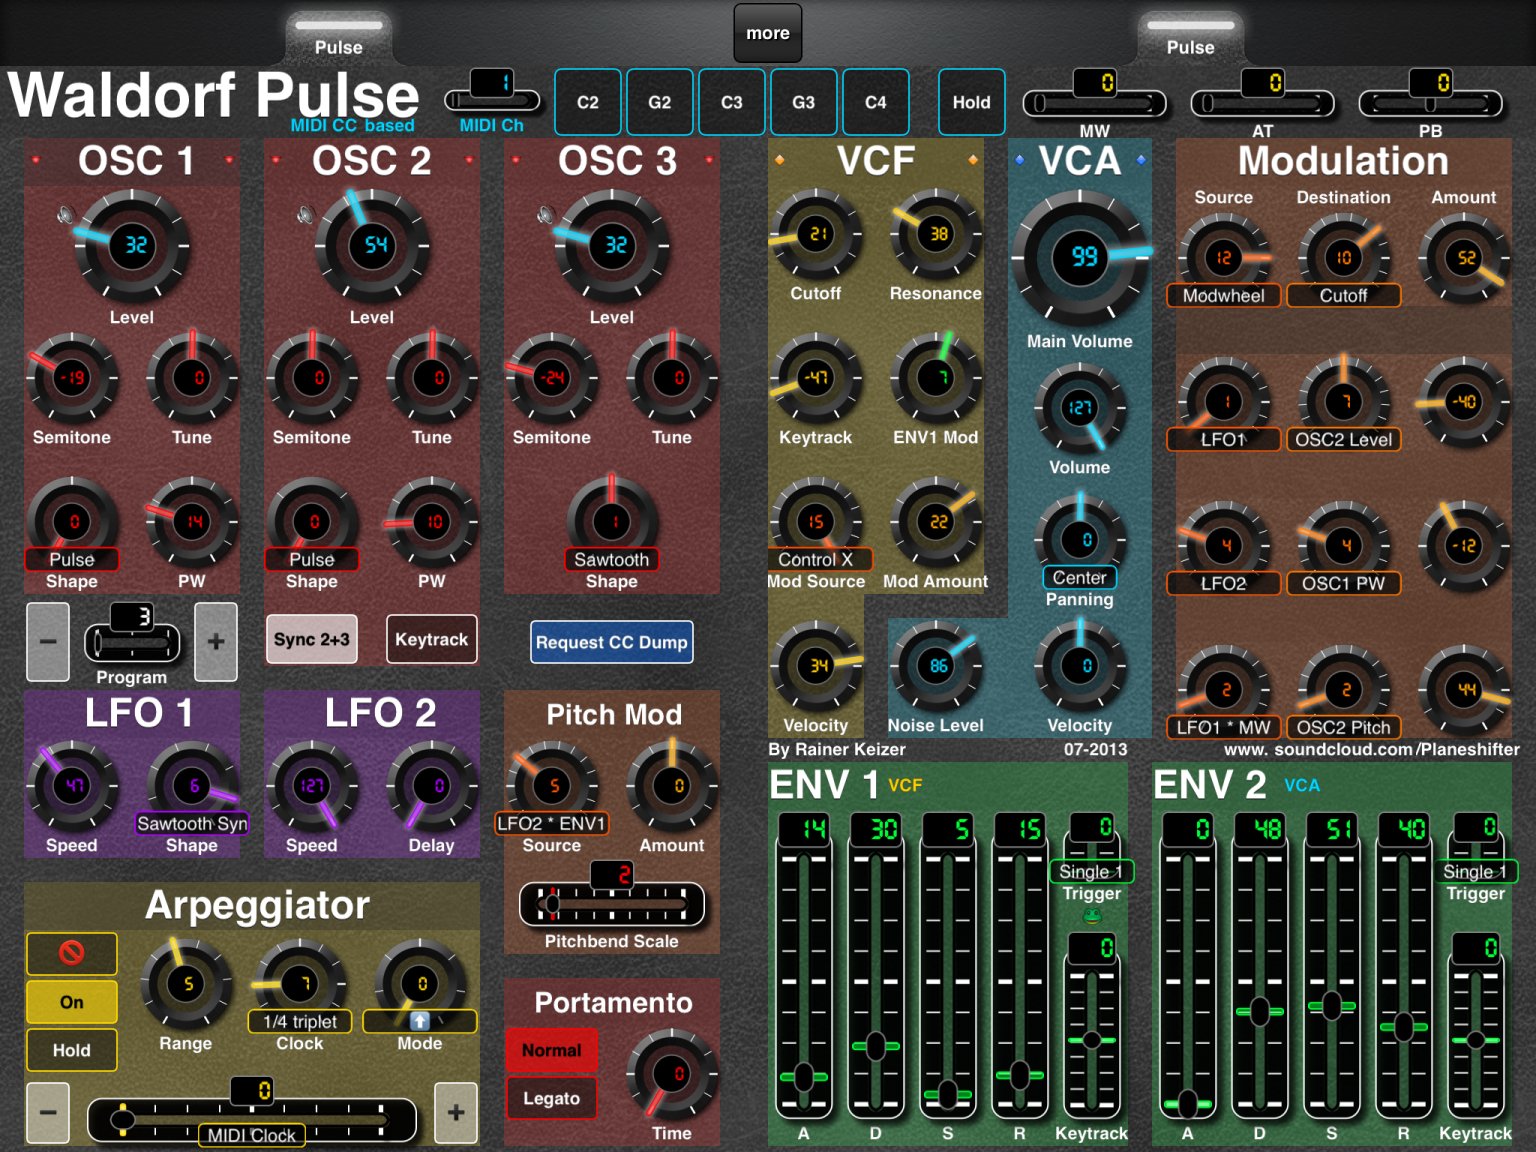Decrease the Program number with minus
The image size is (1536, 1152).
(x=48, y=641)
